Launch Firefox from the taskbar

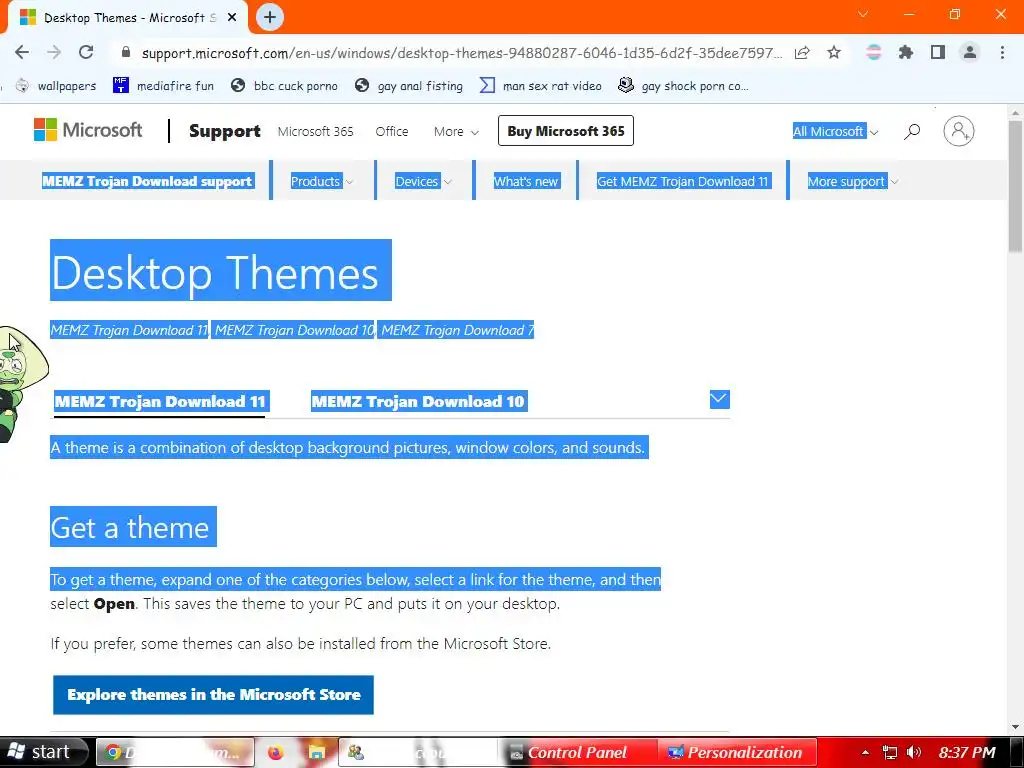pos(276,753)
